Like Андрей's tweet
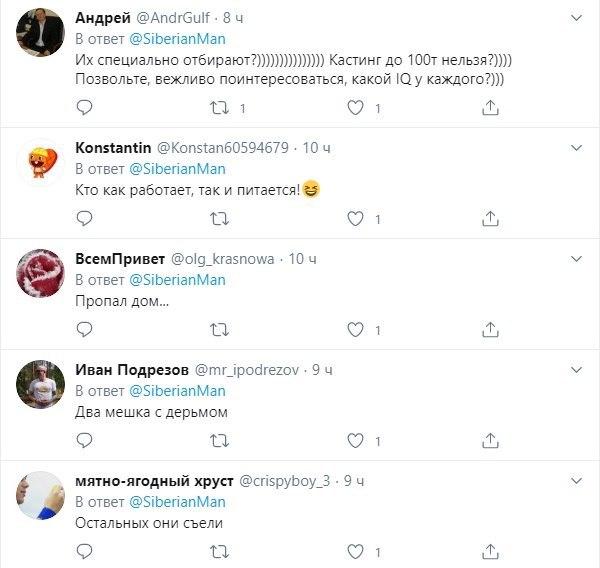This screenshot has height=568, width=600. (x=355, y=107)
